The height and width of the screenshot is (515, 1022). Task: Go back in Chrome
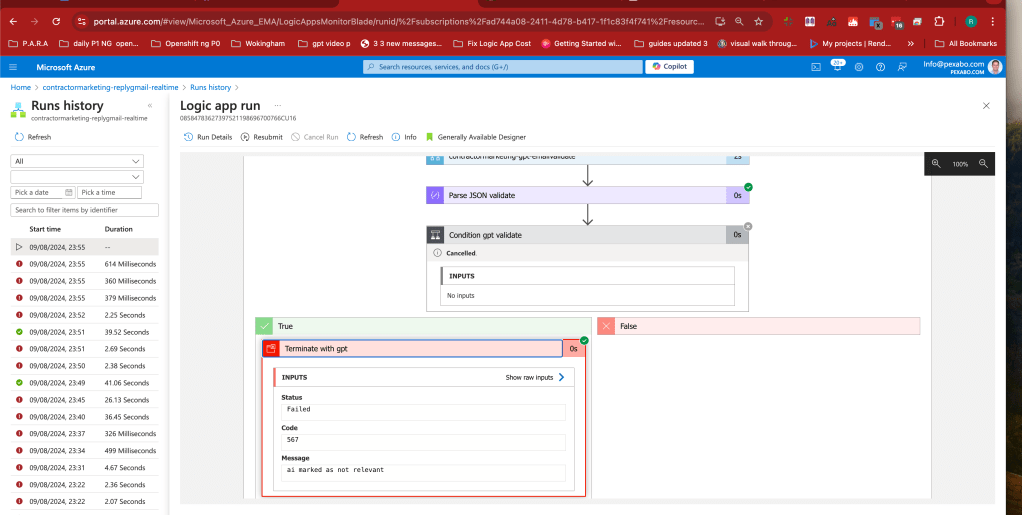[x=14, y=22]
